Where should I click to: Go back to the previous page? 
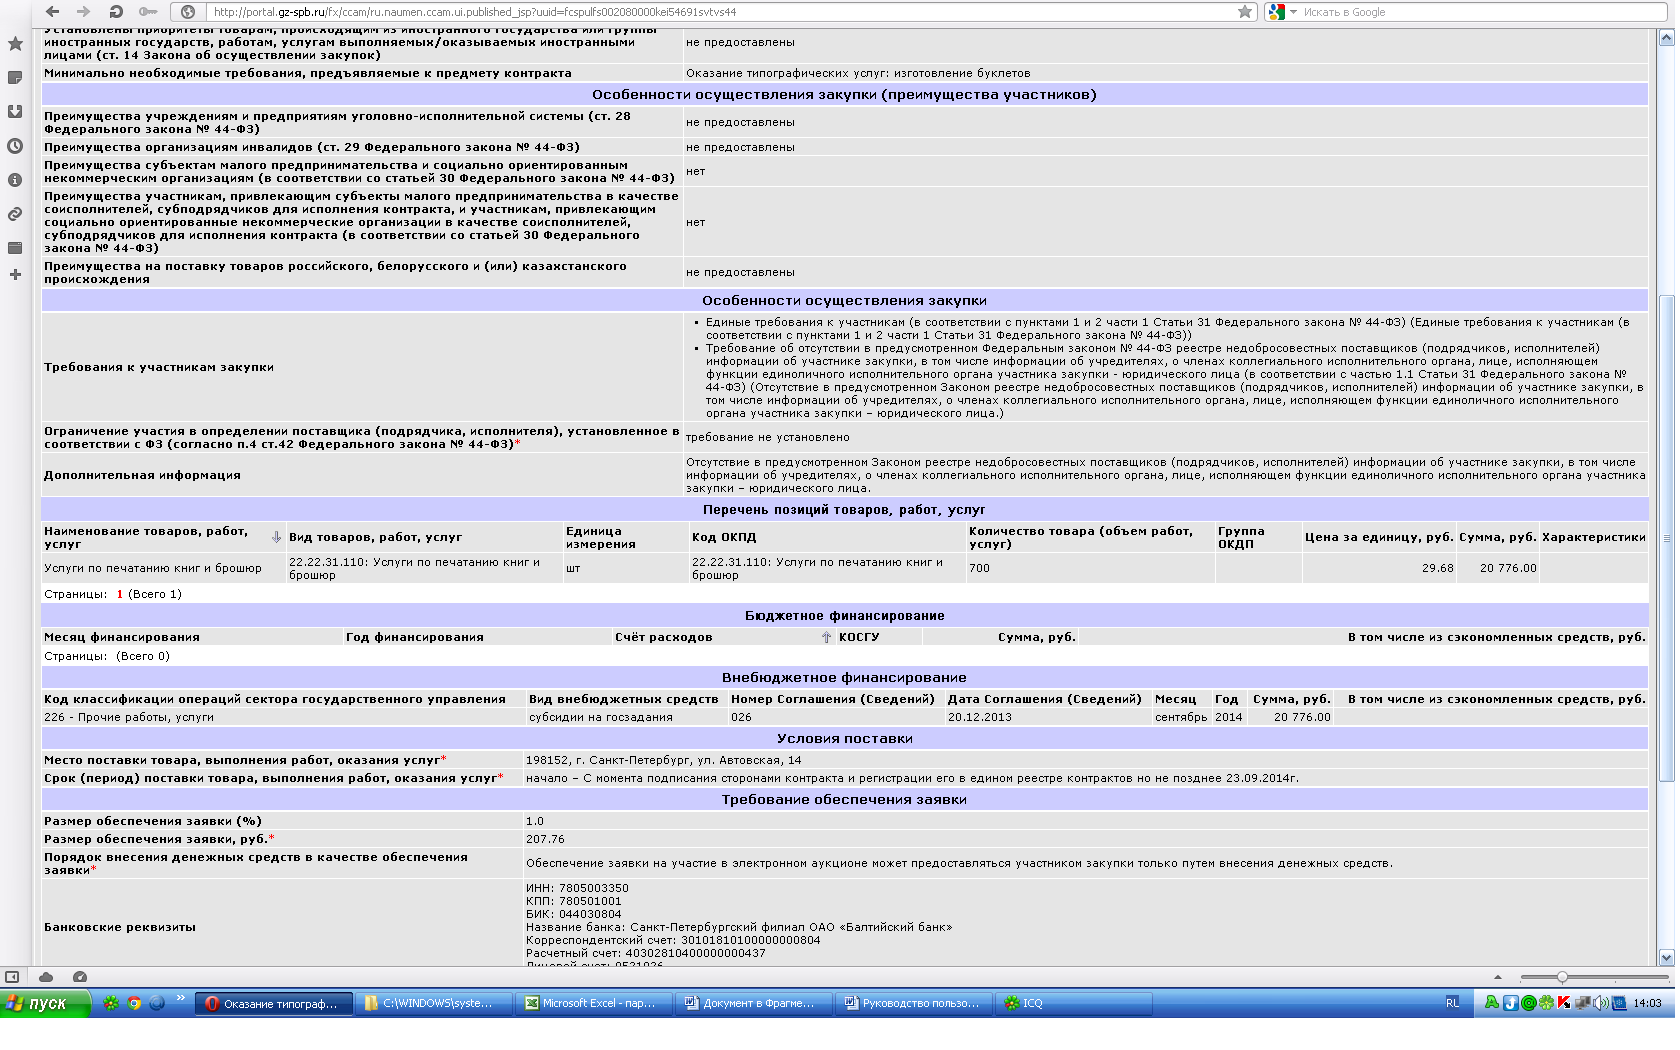pyautogui.click(x=52, y=12)
